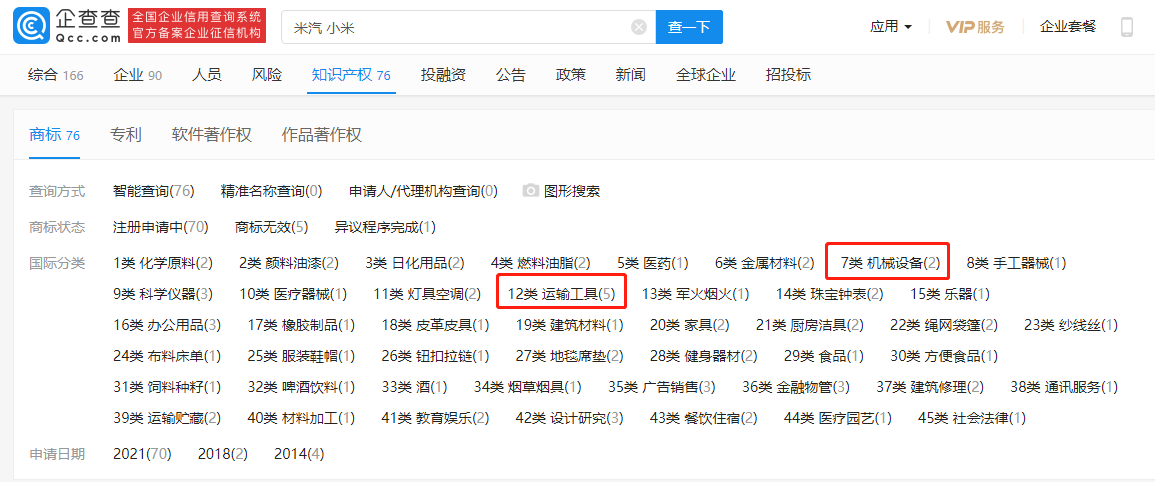Filter application date 2018(2)

point(223,454)
